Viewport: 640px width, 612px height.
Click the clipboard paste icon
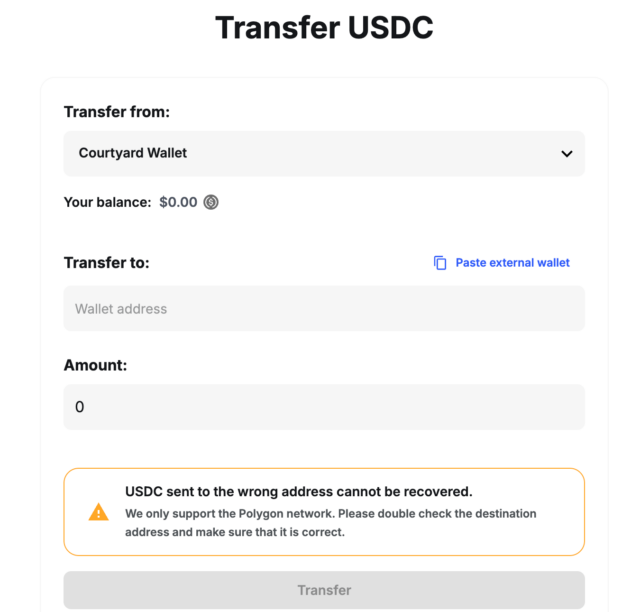(x=440, y=263)
